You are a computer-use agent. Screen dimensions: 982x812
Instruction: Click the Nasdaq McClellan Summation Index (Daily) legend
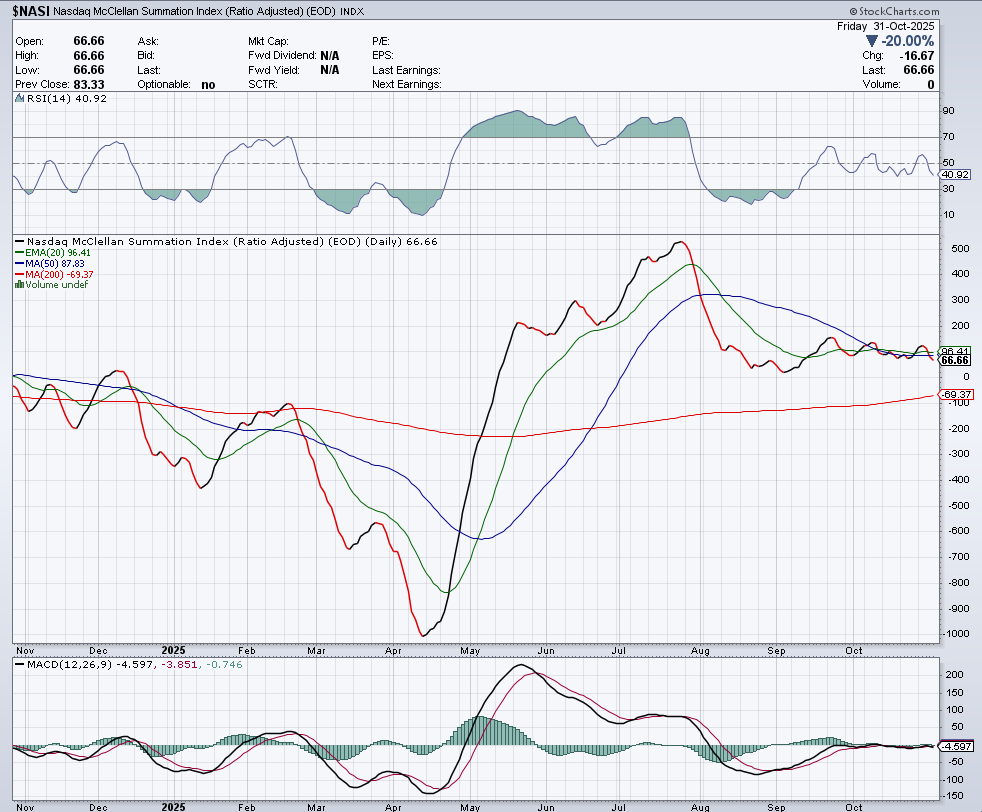coord(232,242)
